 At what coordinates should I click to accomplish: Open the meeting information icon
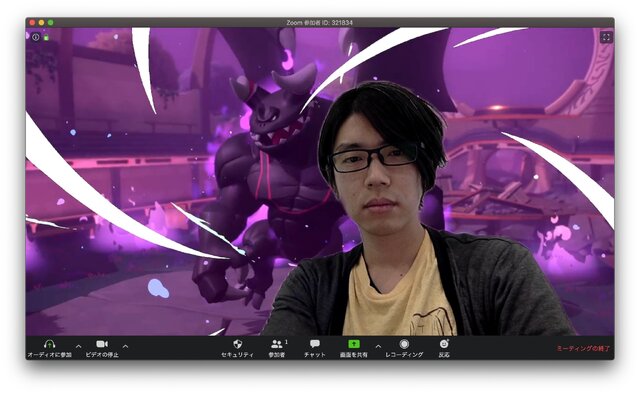(x=36, y=37)
